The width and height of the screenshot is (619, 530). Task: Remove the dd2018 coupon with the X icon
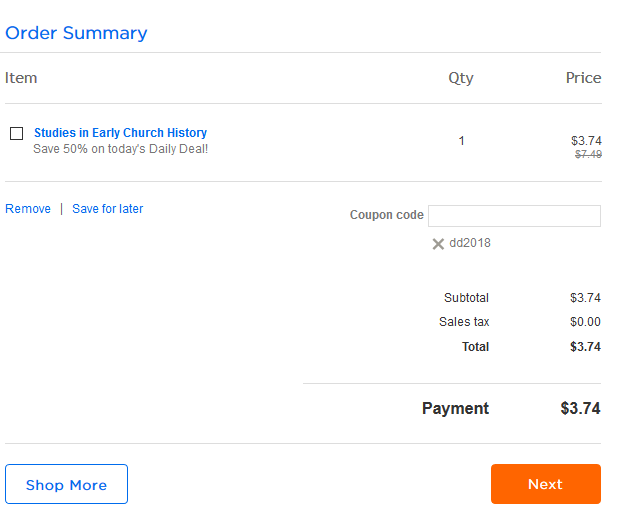[438, 244]
